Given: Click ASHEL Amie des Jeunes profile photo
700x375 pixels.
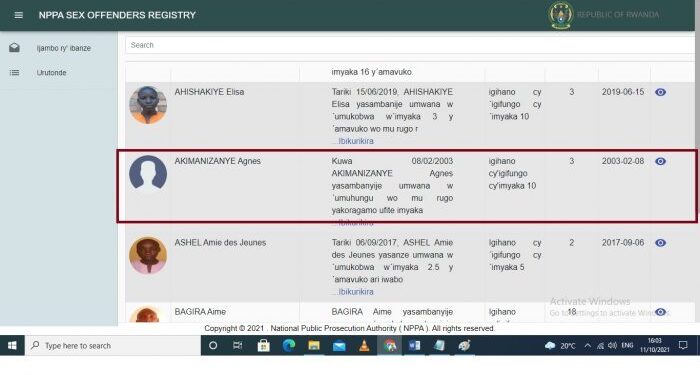Looking at the screenshot, I should point(148,255).
